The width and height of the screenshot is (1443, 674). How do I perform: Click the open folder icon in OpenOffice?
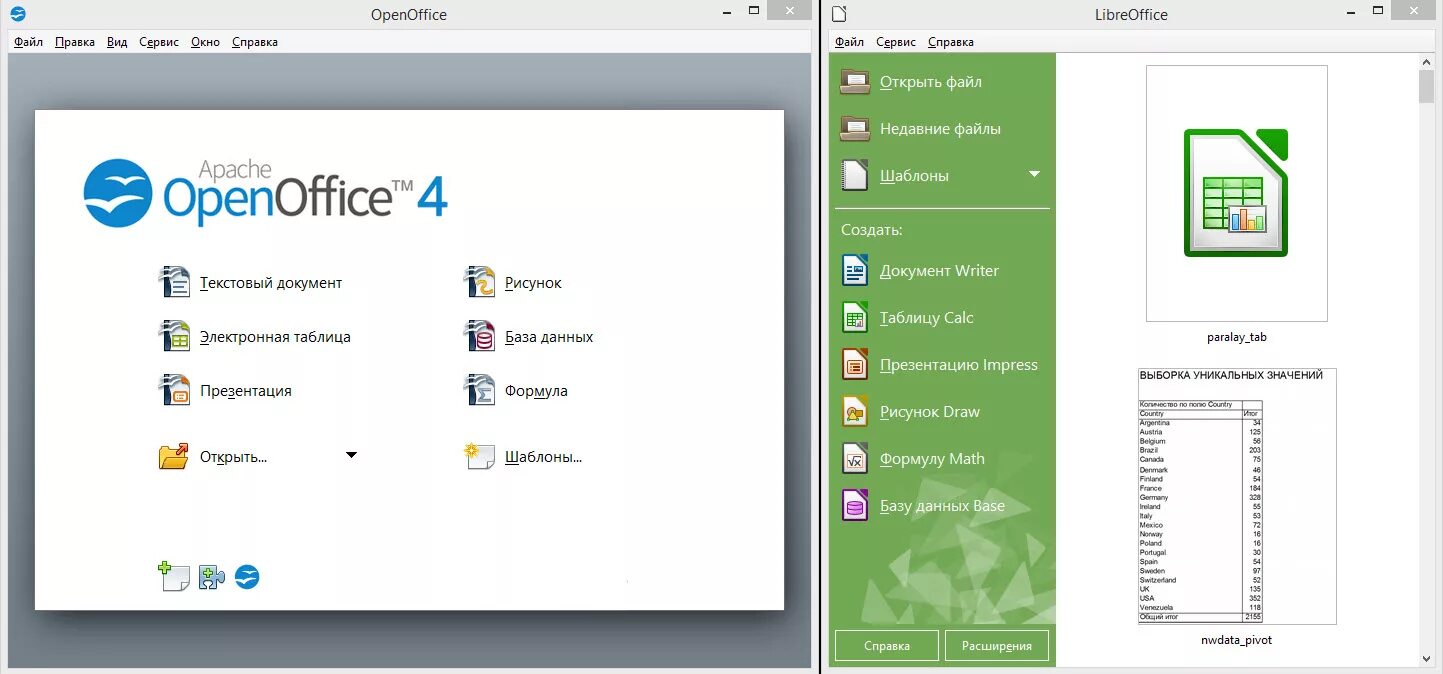(x=174, y=457)
